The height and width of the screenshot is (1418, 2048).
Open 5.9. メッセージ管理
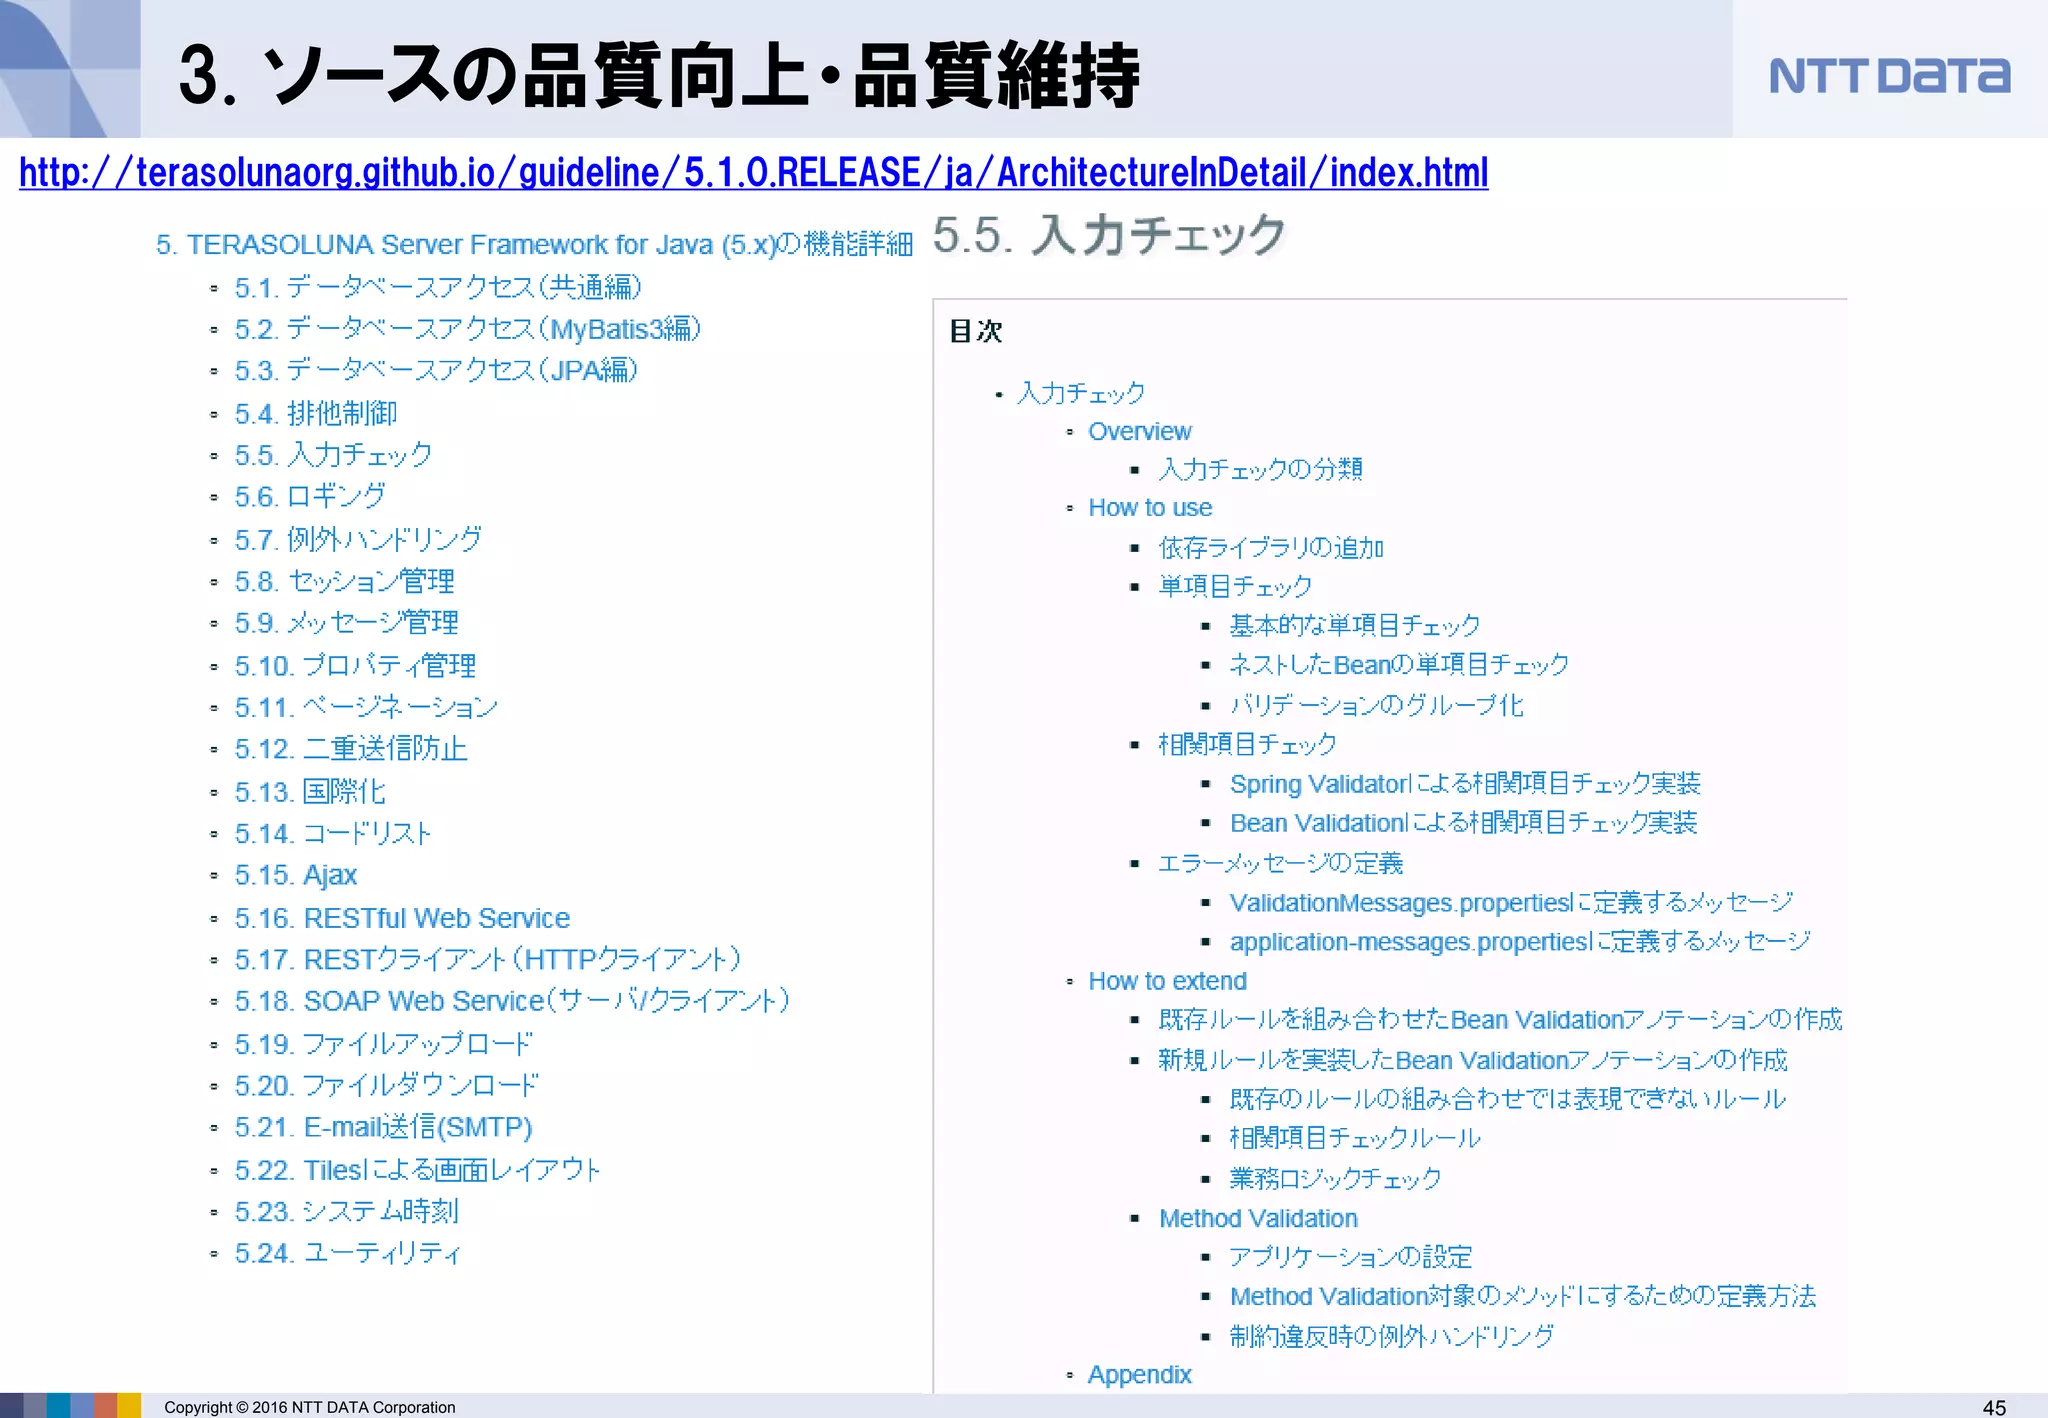pyautogui.click(x=346, y=622)
